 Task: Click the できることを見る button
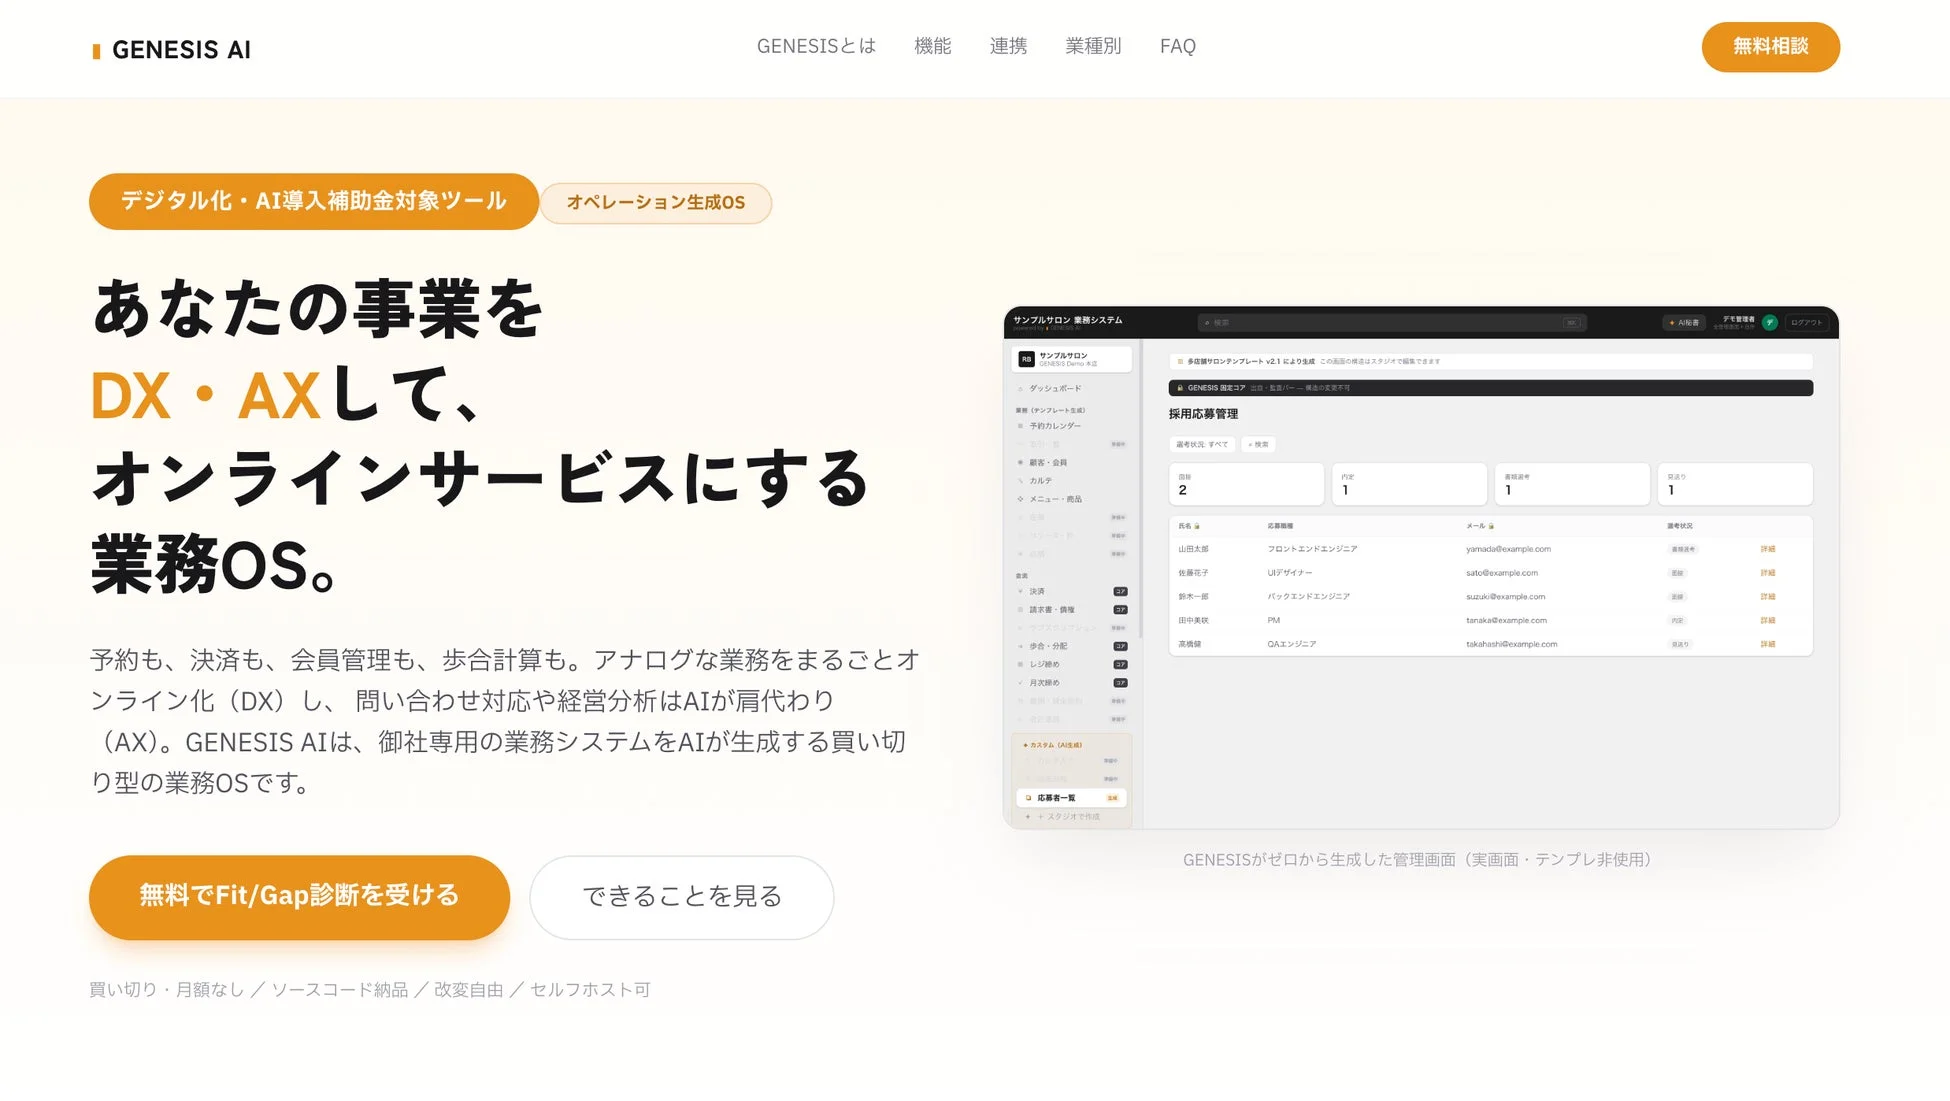point(682,897)
